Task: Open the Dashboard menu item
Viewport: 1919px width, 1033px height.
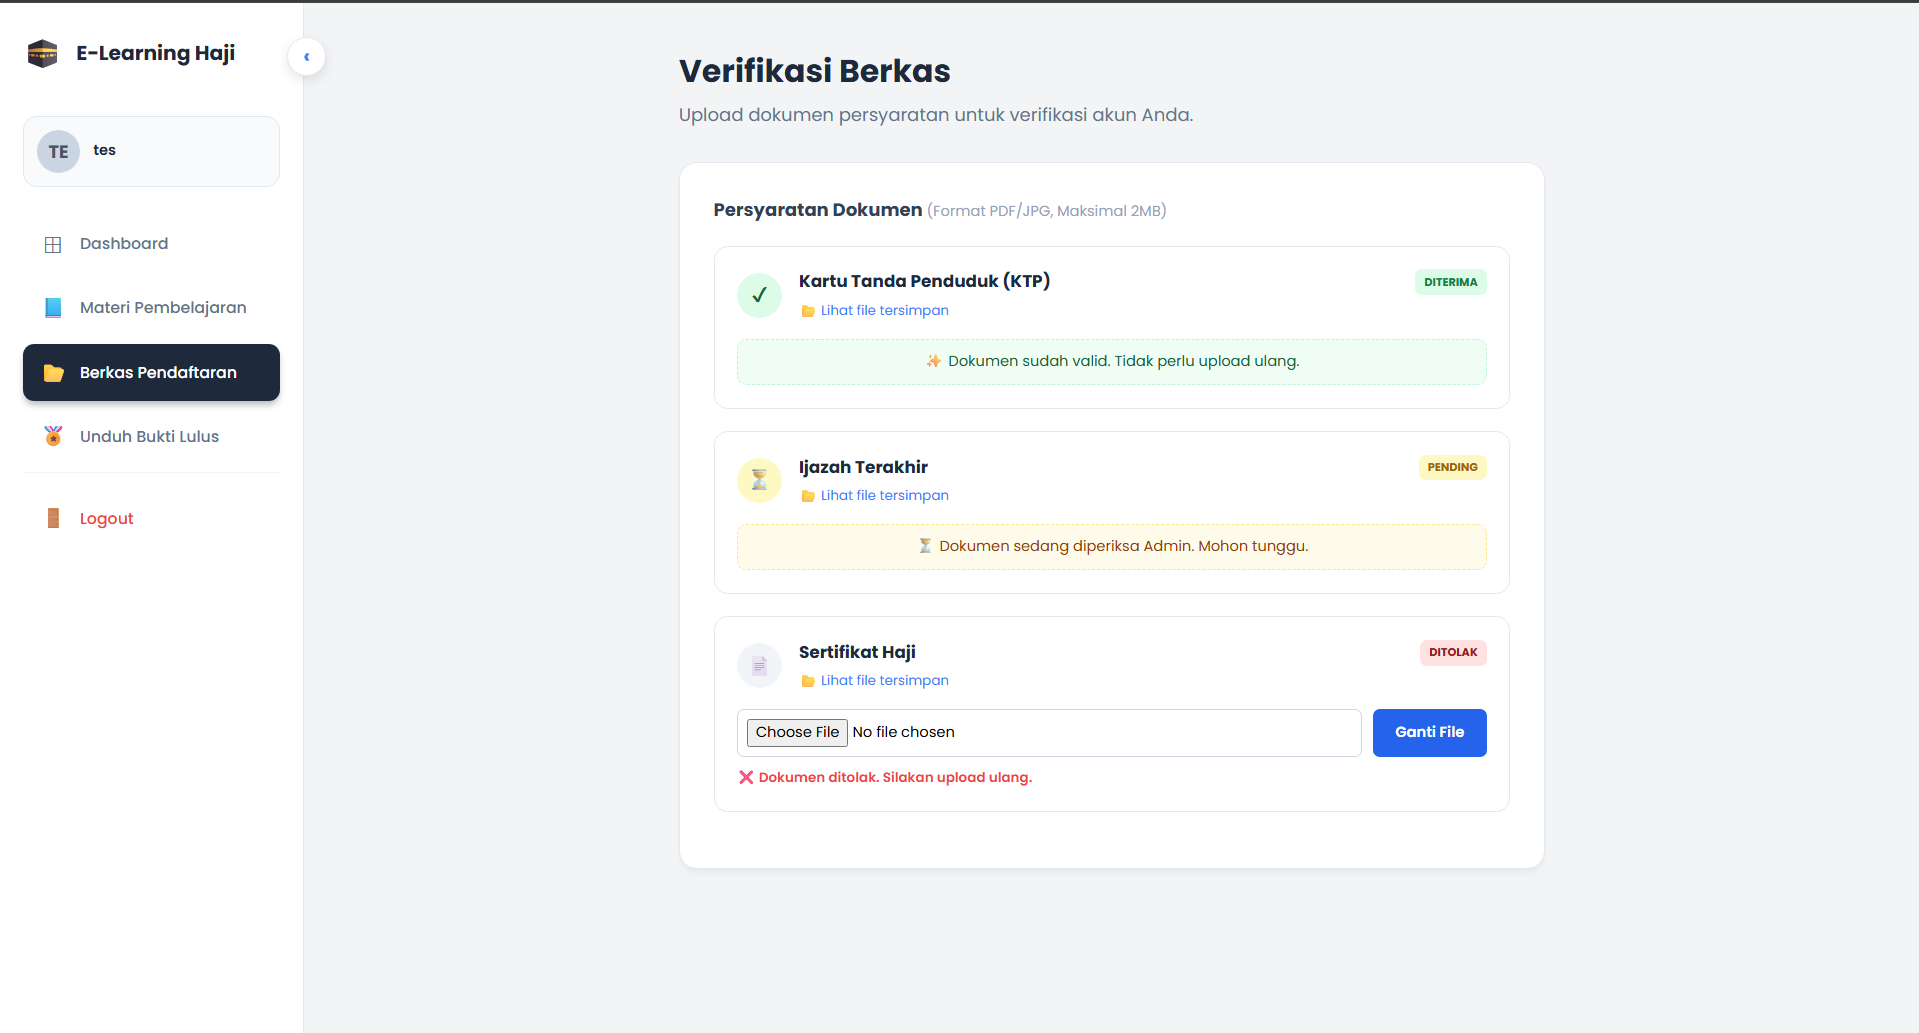Action: pyautogui.click(x=151, y=244)
